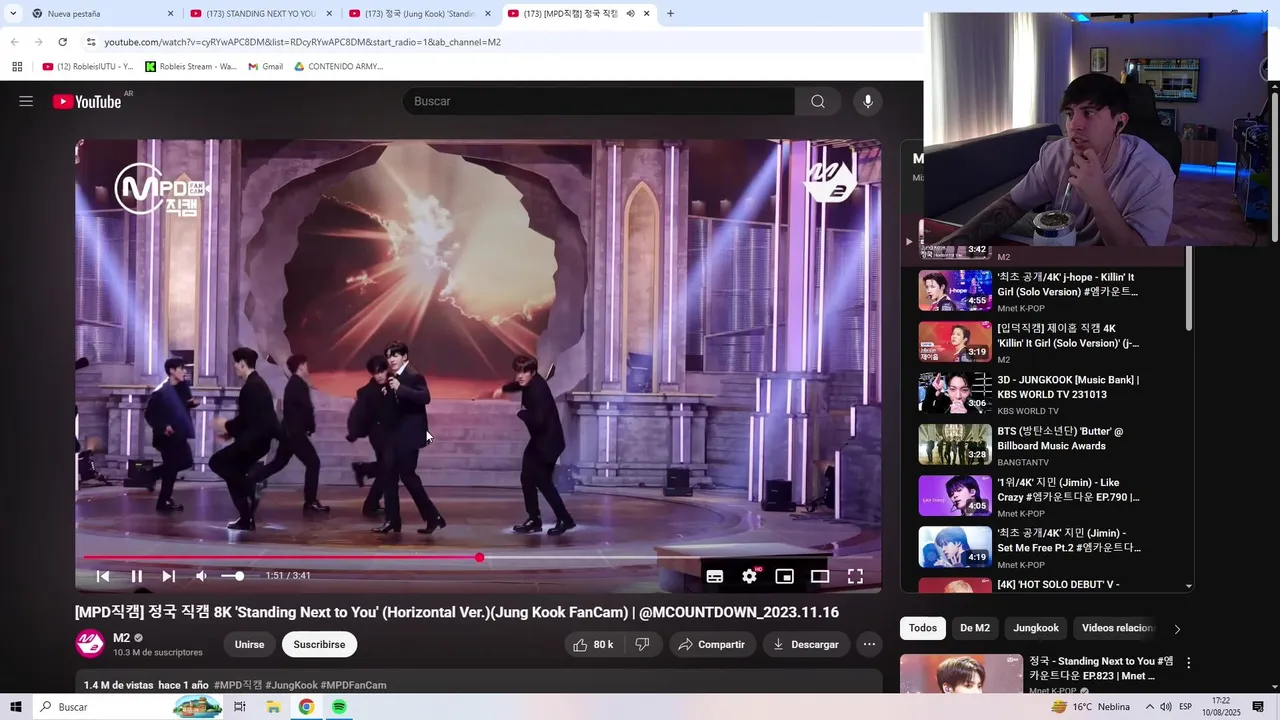The width and height of the screenshot is (1280, 720).
Task: Open a new browser tab
Action: (x=670, y=14)
